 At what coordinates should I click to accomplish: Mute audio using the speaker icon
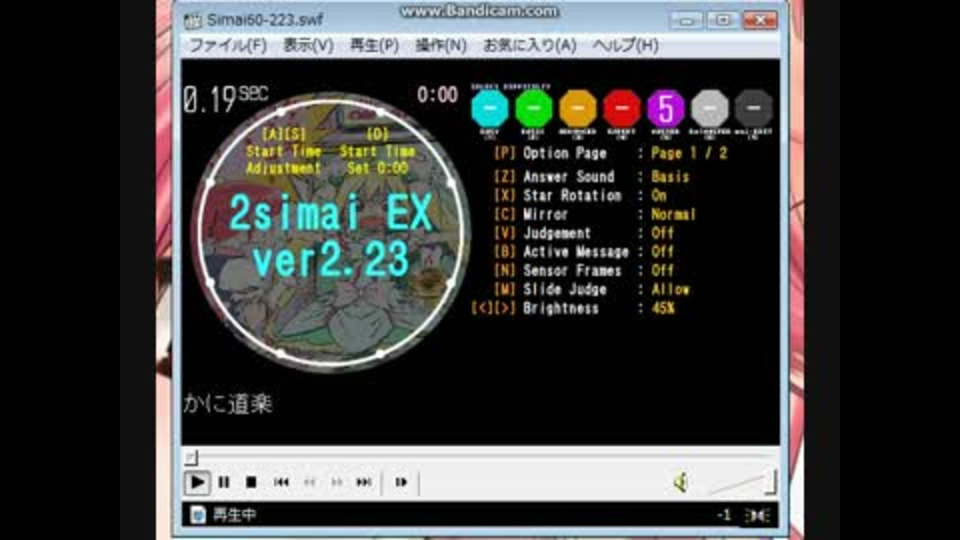pyautogui.click(x=681, y=483)
